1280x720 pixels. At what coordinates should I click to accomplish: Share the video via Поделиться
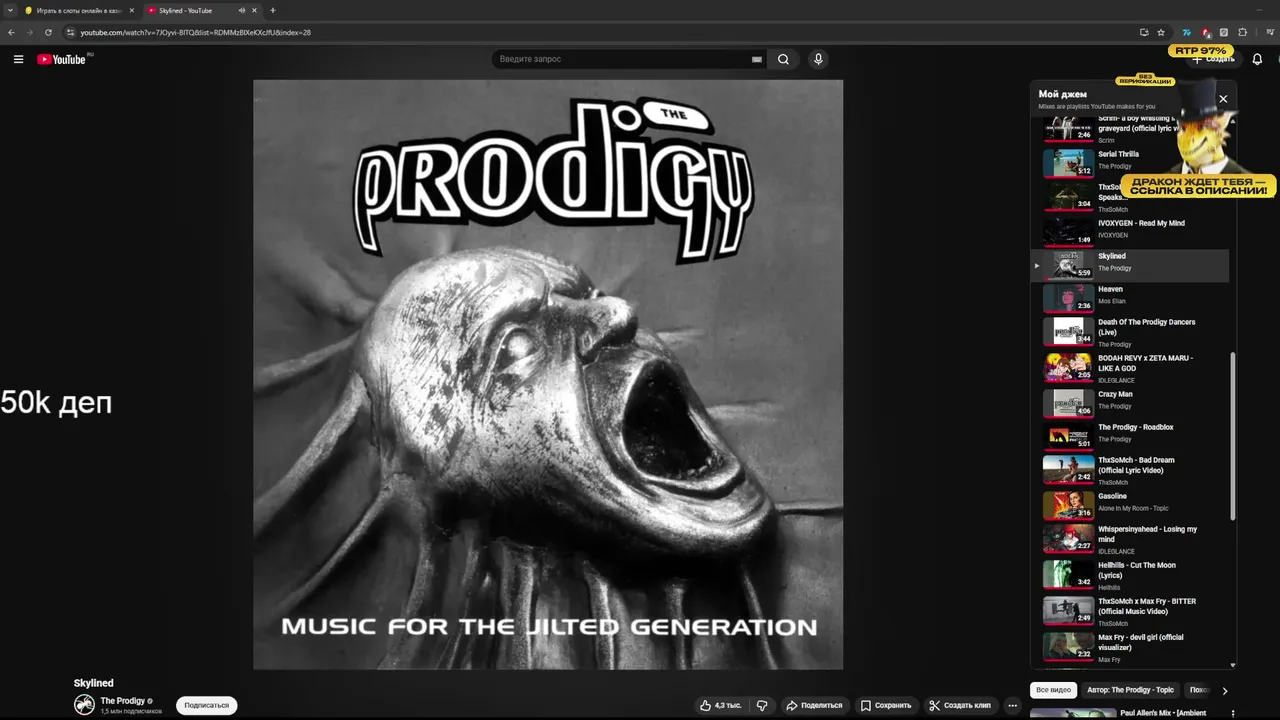coord(814,705)
